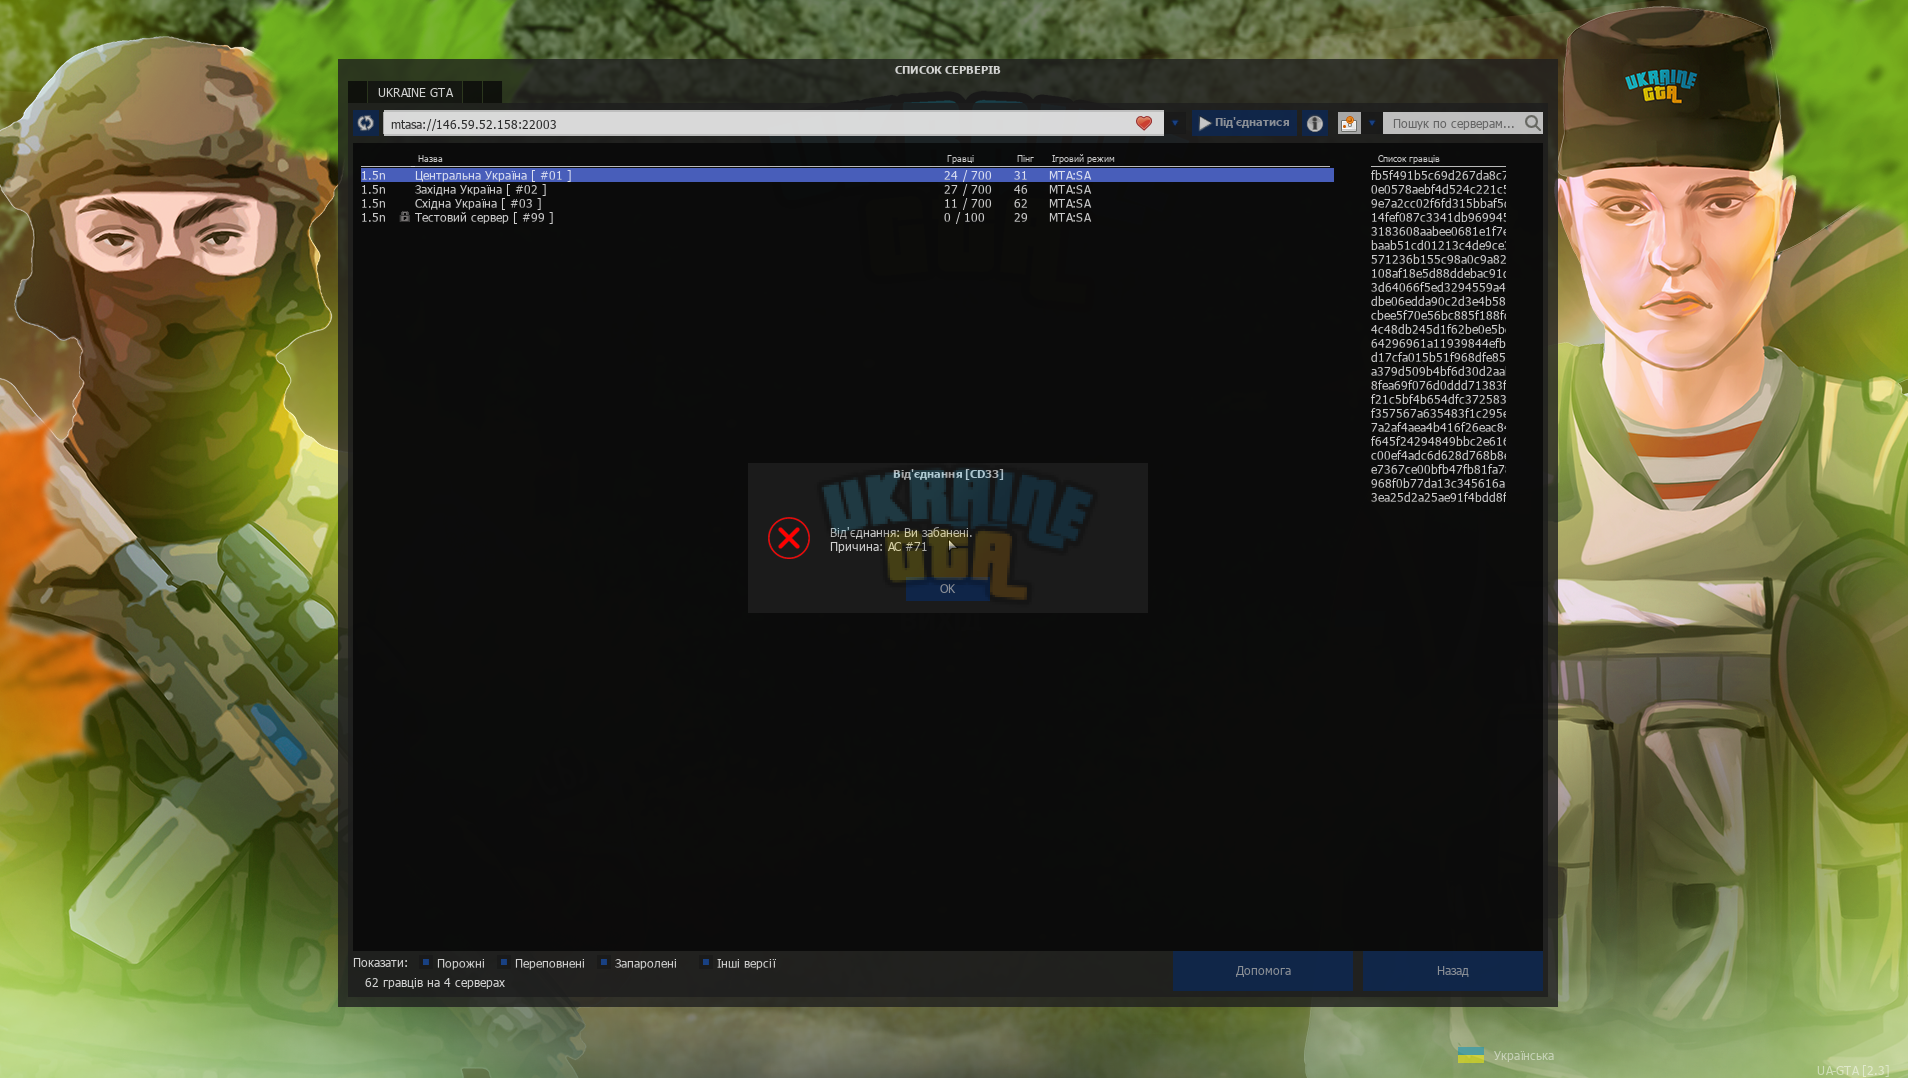This screenshot has width=1908, height=1078.
Task: Sort by the Пінг column header
Action: pyautogui.click(x=1025, y=159)
